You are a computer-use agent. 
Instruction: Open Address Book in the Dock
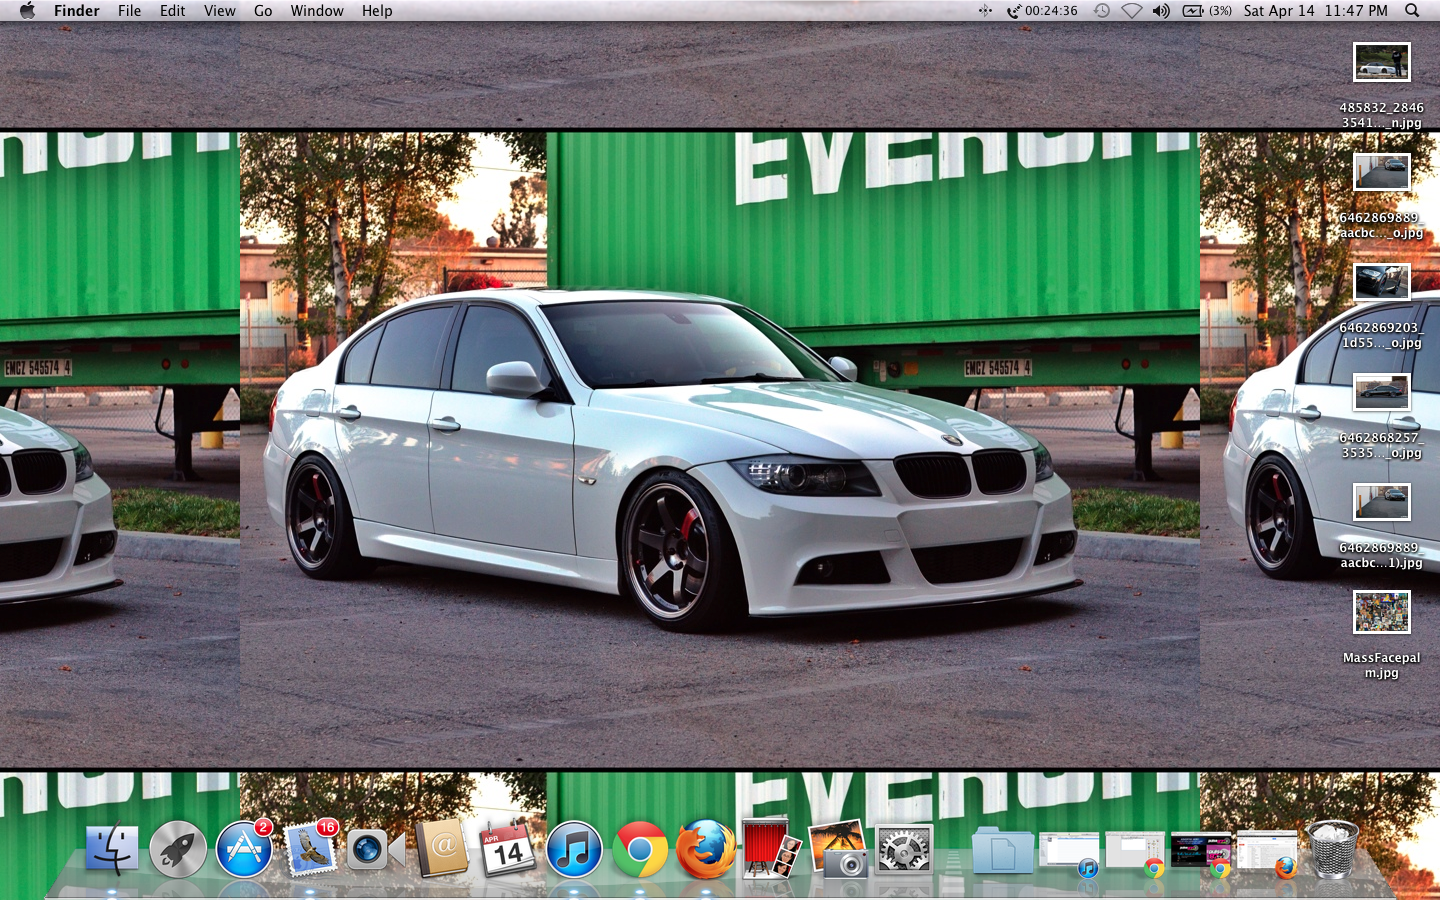pos(442,849)
